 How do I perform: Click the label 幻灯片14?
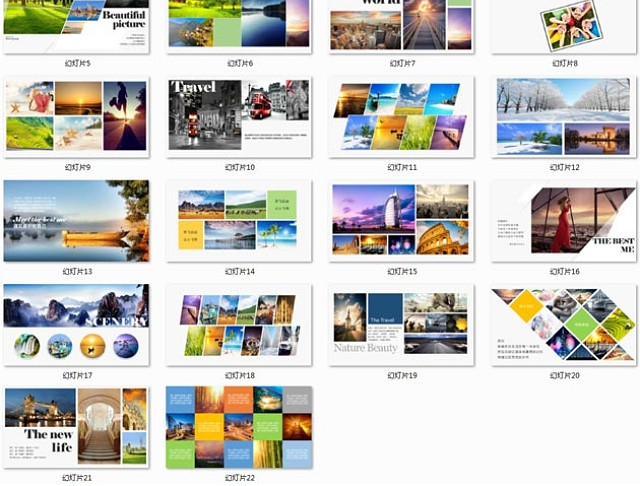(240, 271)
